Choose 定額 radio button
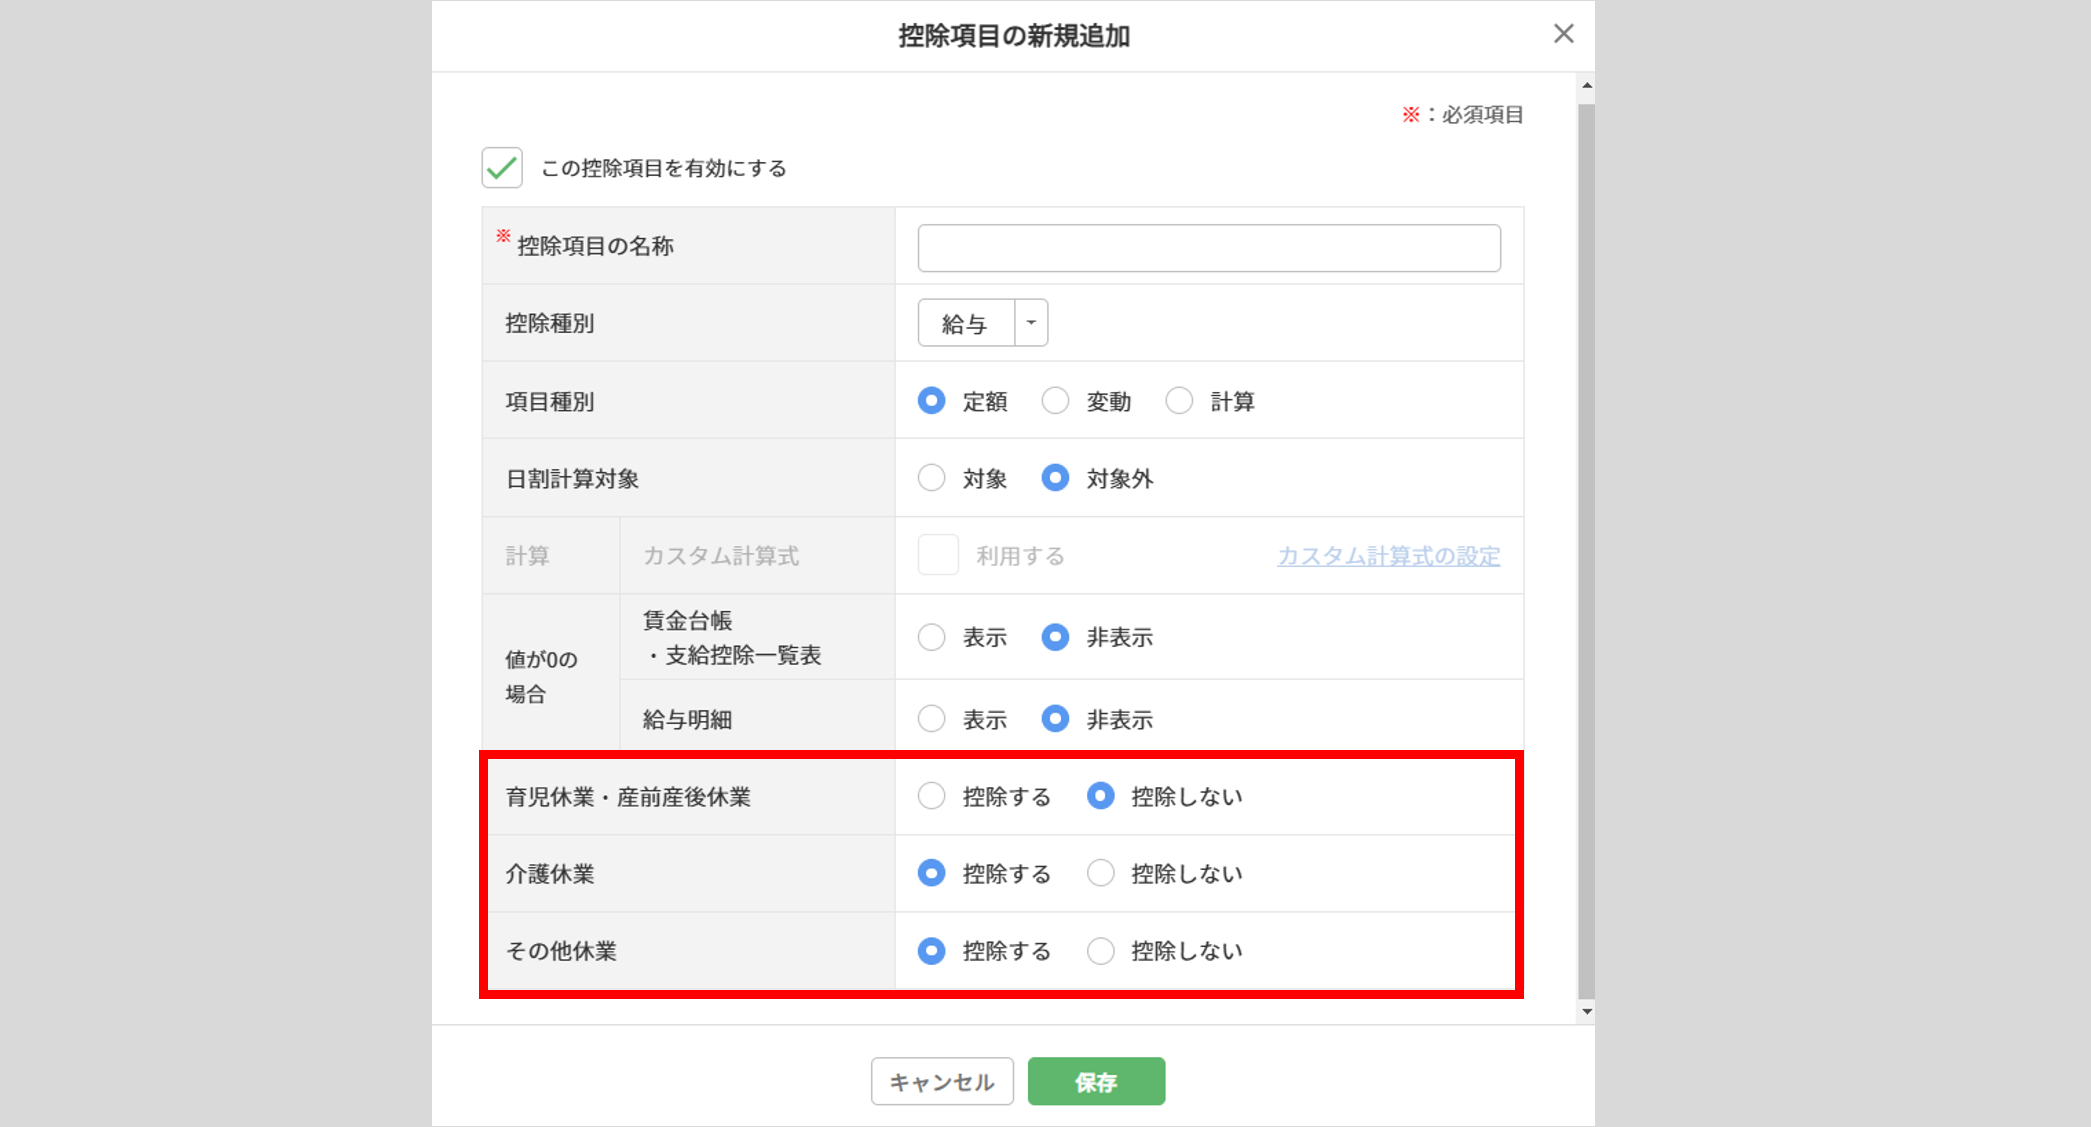 pyautogui.click(x=931, y=401)
